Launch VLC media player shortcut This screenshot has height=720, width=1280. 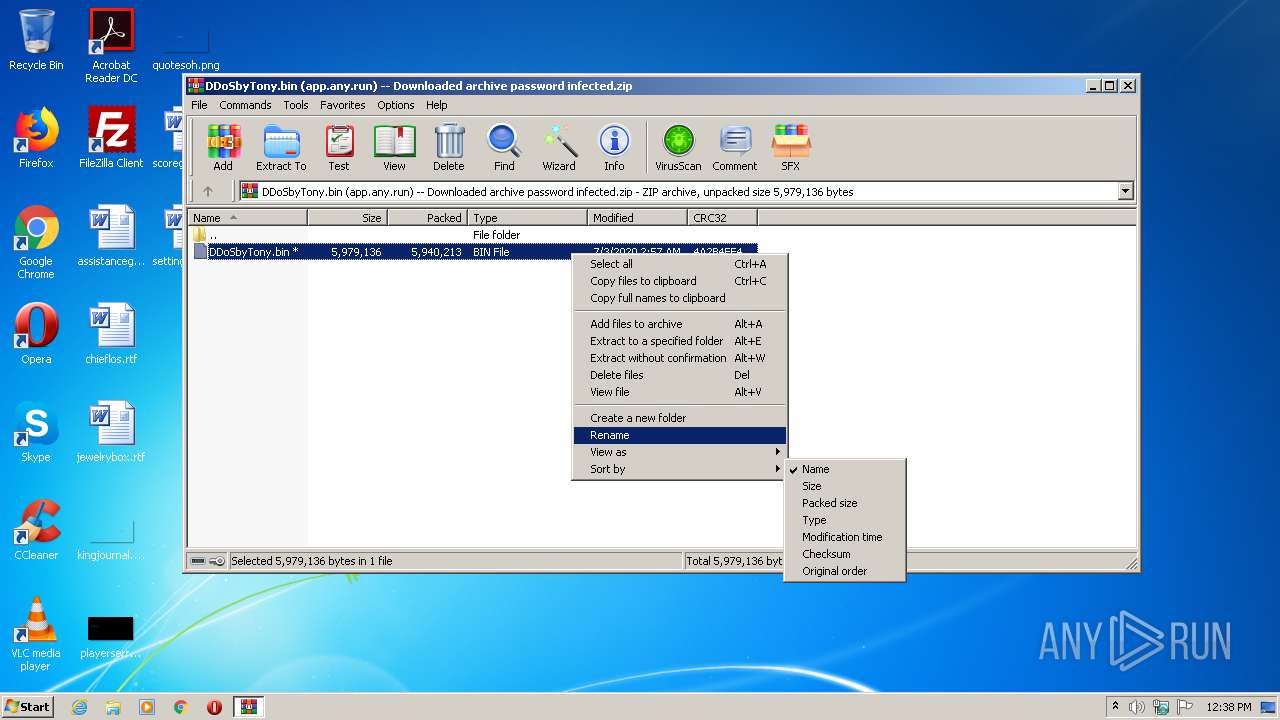click(x=36, y=634)
